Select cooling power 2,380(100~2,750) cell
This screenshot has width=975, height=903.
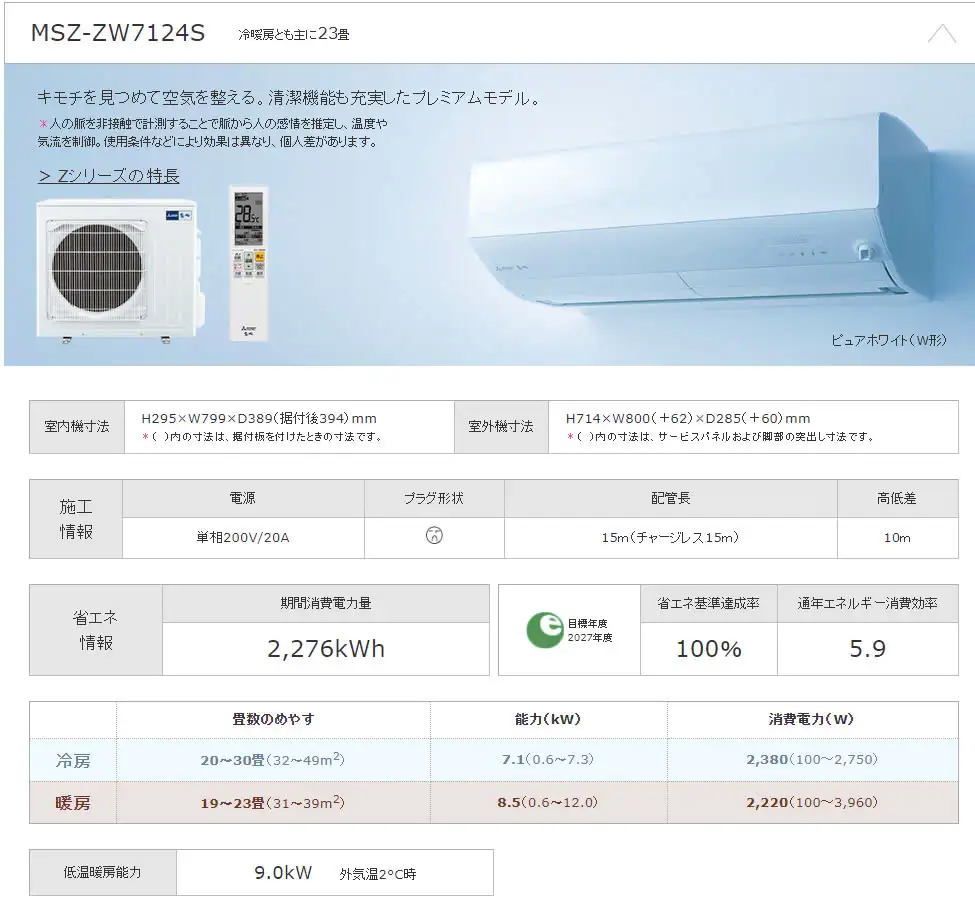click(812, 760)
